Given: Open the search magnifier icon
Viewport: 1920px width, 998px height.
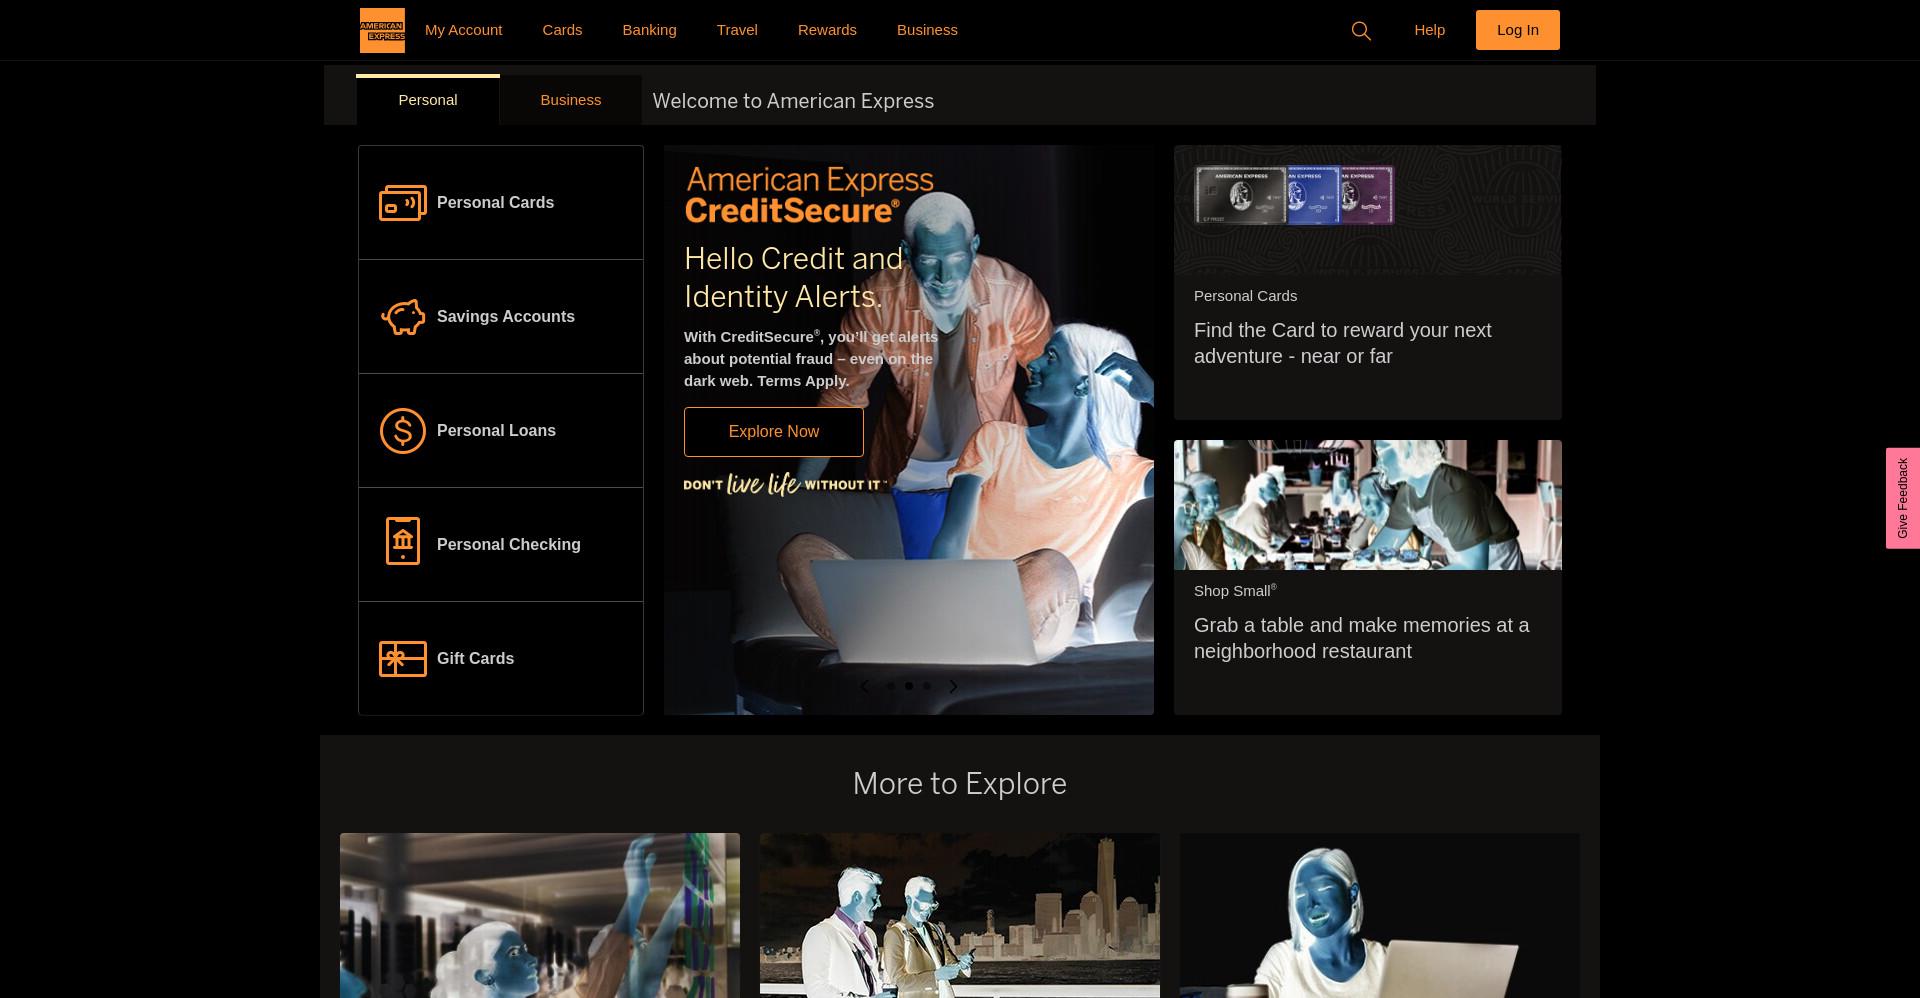Looking at the screenshot, I should click(x=1361, y=31).
